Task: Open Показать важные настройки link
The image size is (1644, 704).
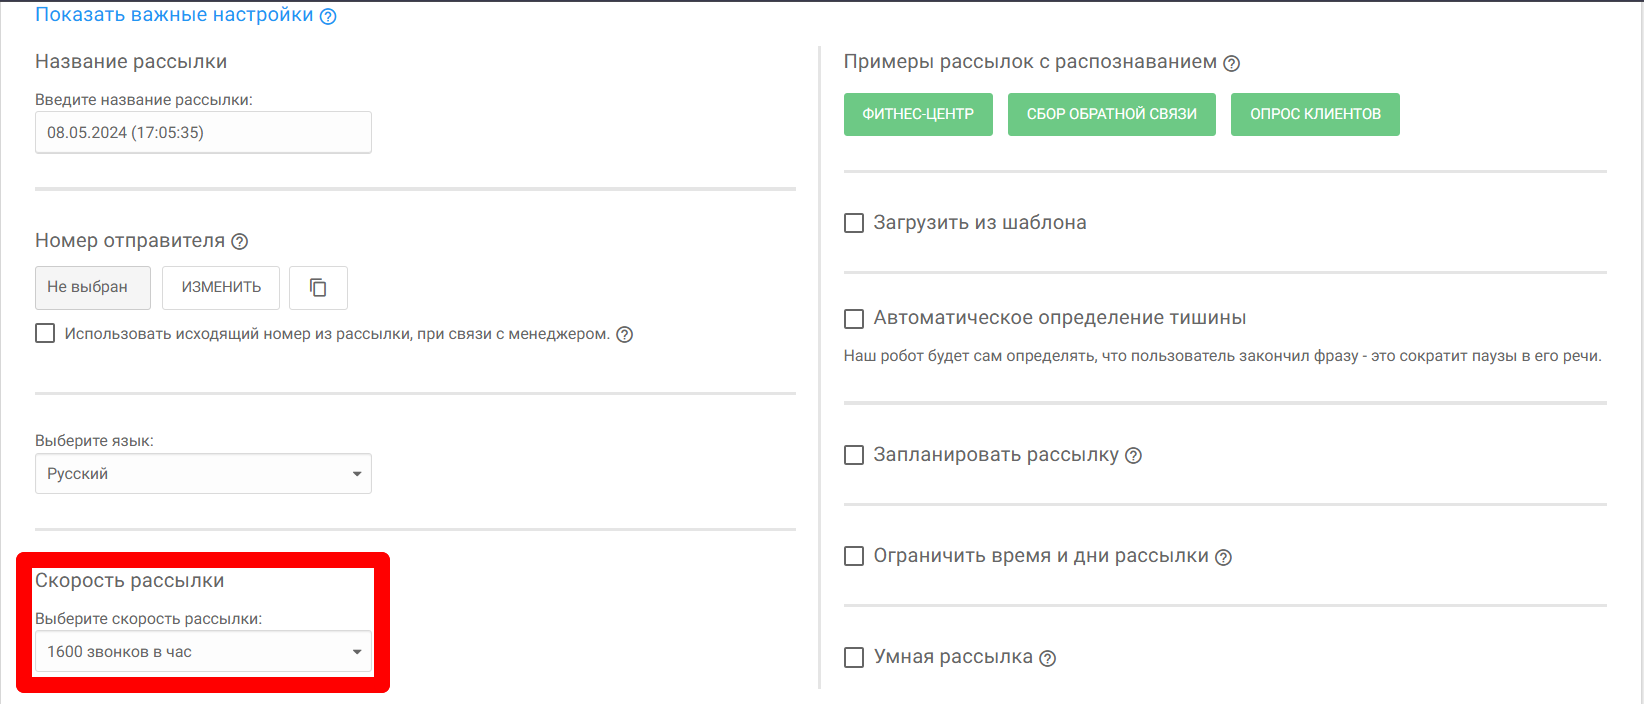Action: (174, 15)
